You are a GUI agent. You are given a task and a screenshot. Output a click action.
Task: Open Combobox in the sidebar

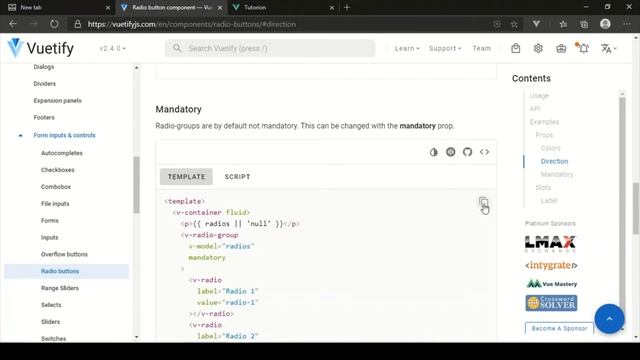(56, 187)
